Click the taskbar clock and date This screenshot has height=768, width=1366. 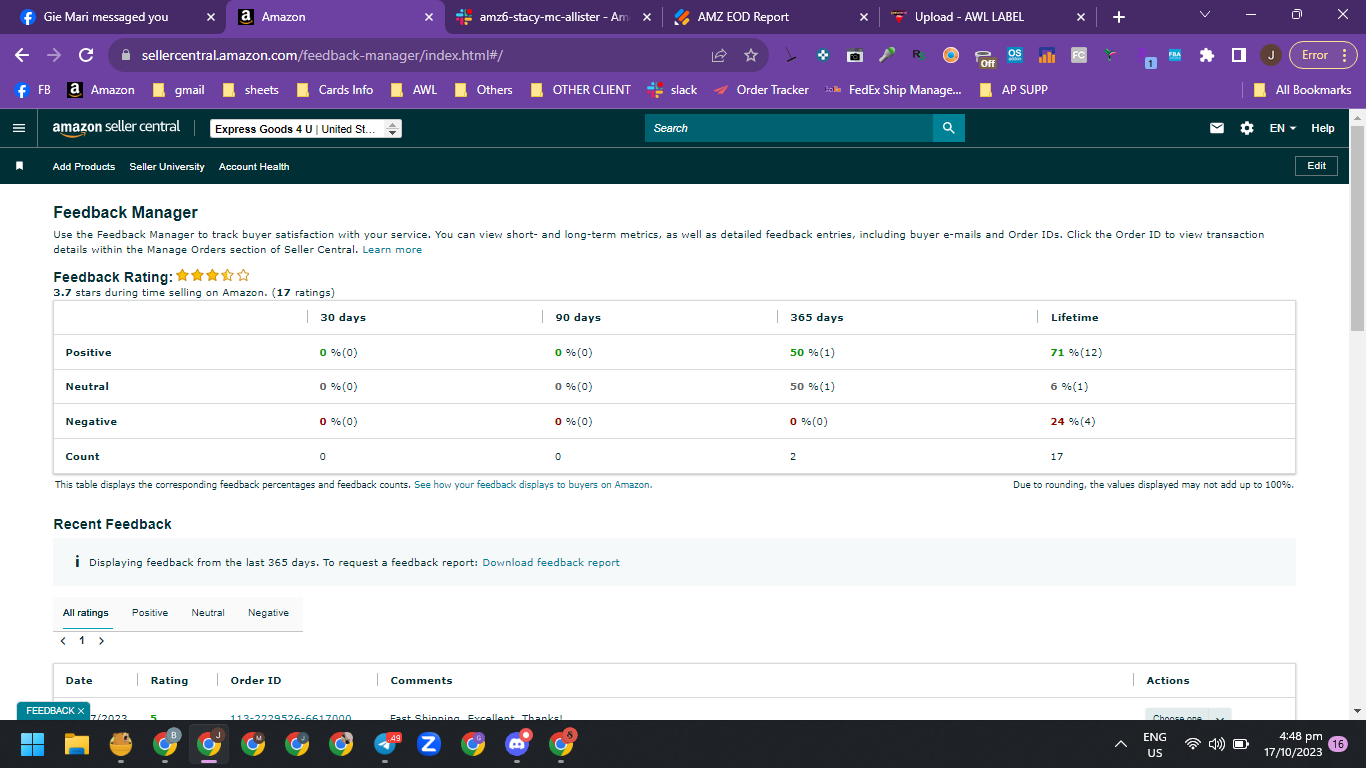coord(1292,744)
